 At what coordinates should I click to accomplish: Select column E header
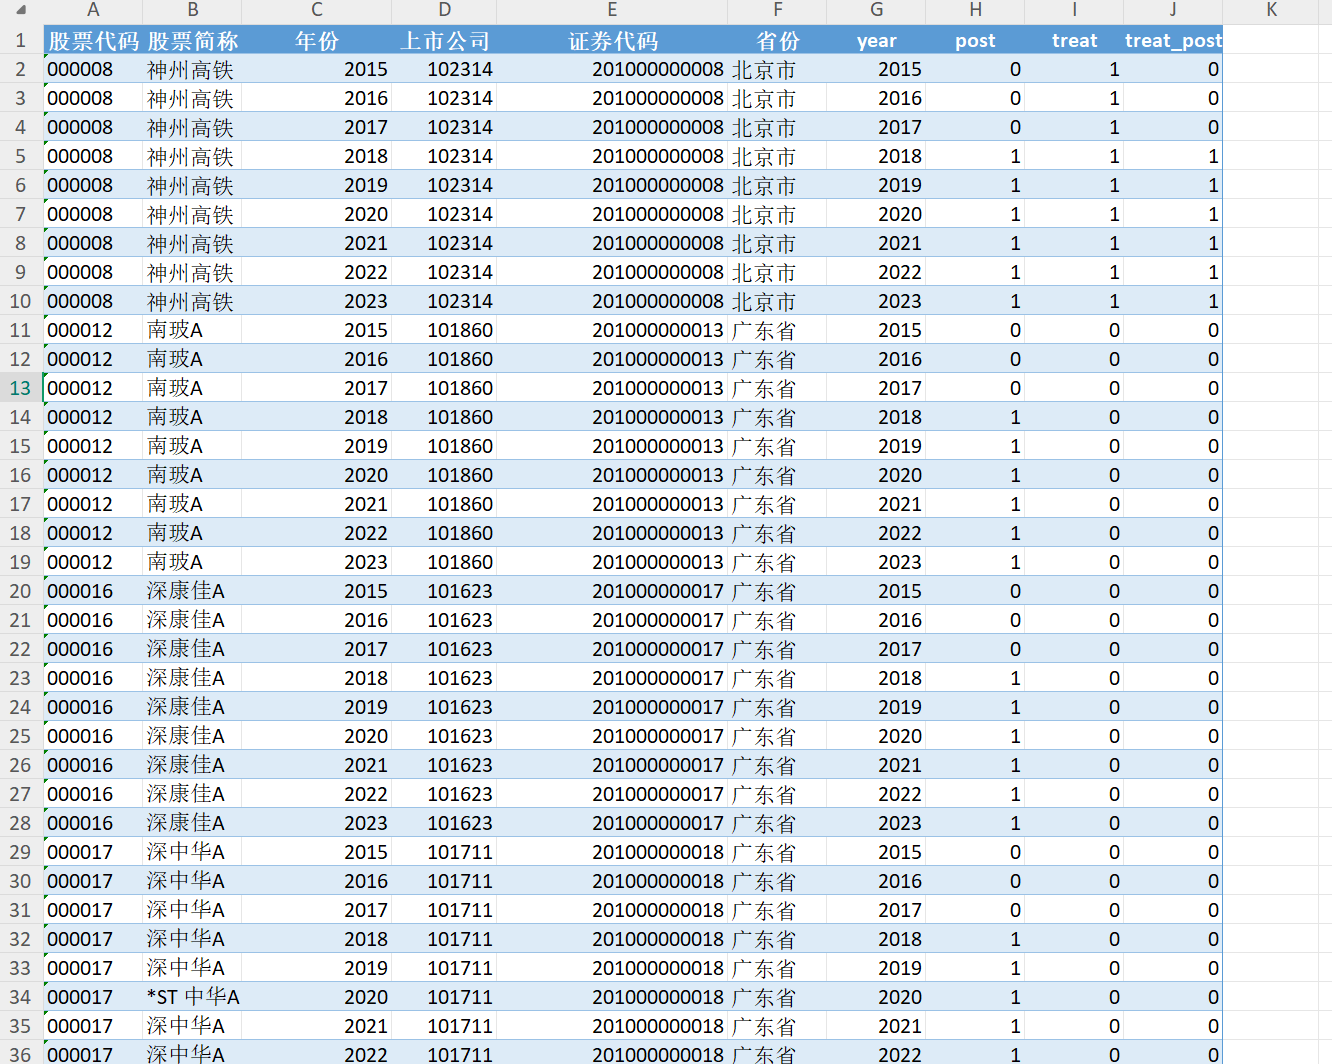(612, 10)
